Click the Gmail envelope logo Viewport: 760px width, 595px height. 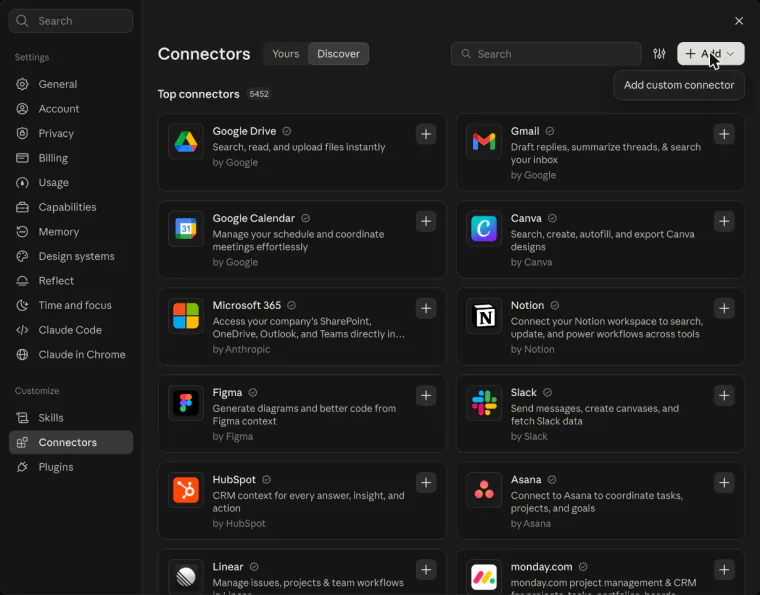click(484, 141)
